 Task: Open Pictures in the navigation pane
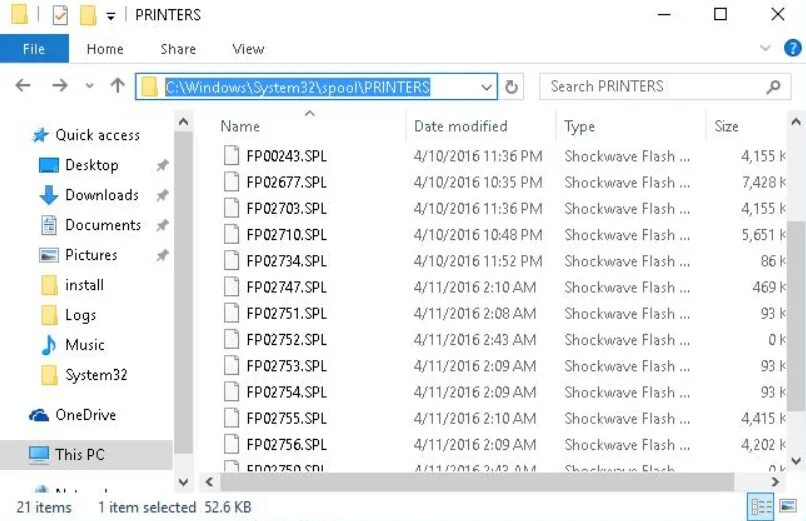[91, 254]
